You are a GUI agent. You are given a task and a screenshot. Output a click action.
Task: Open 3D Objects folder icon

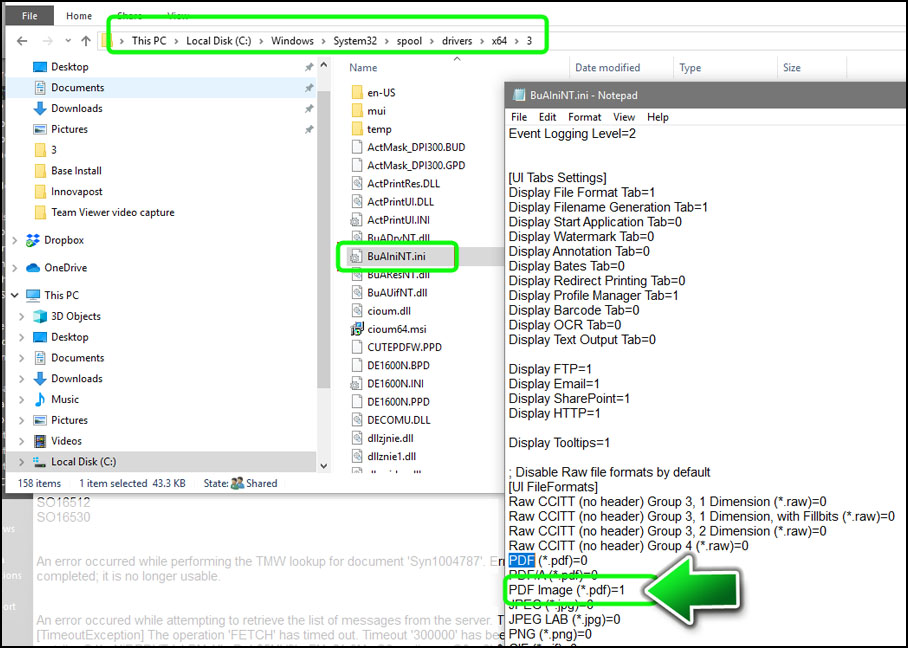coord(40,316)
